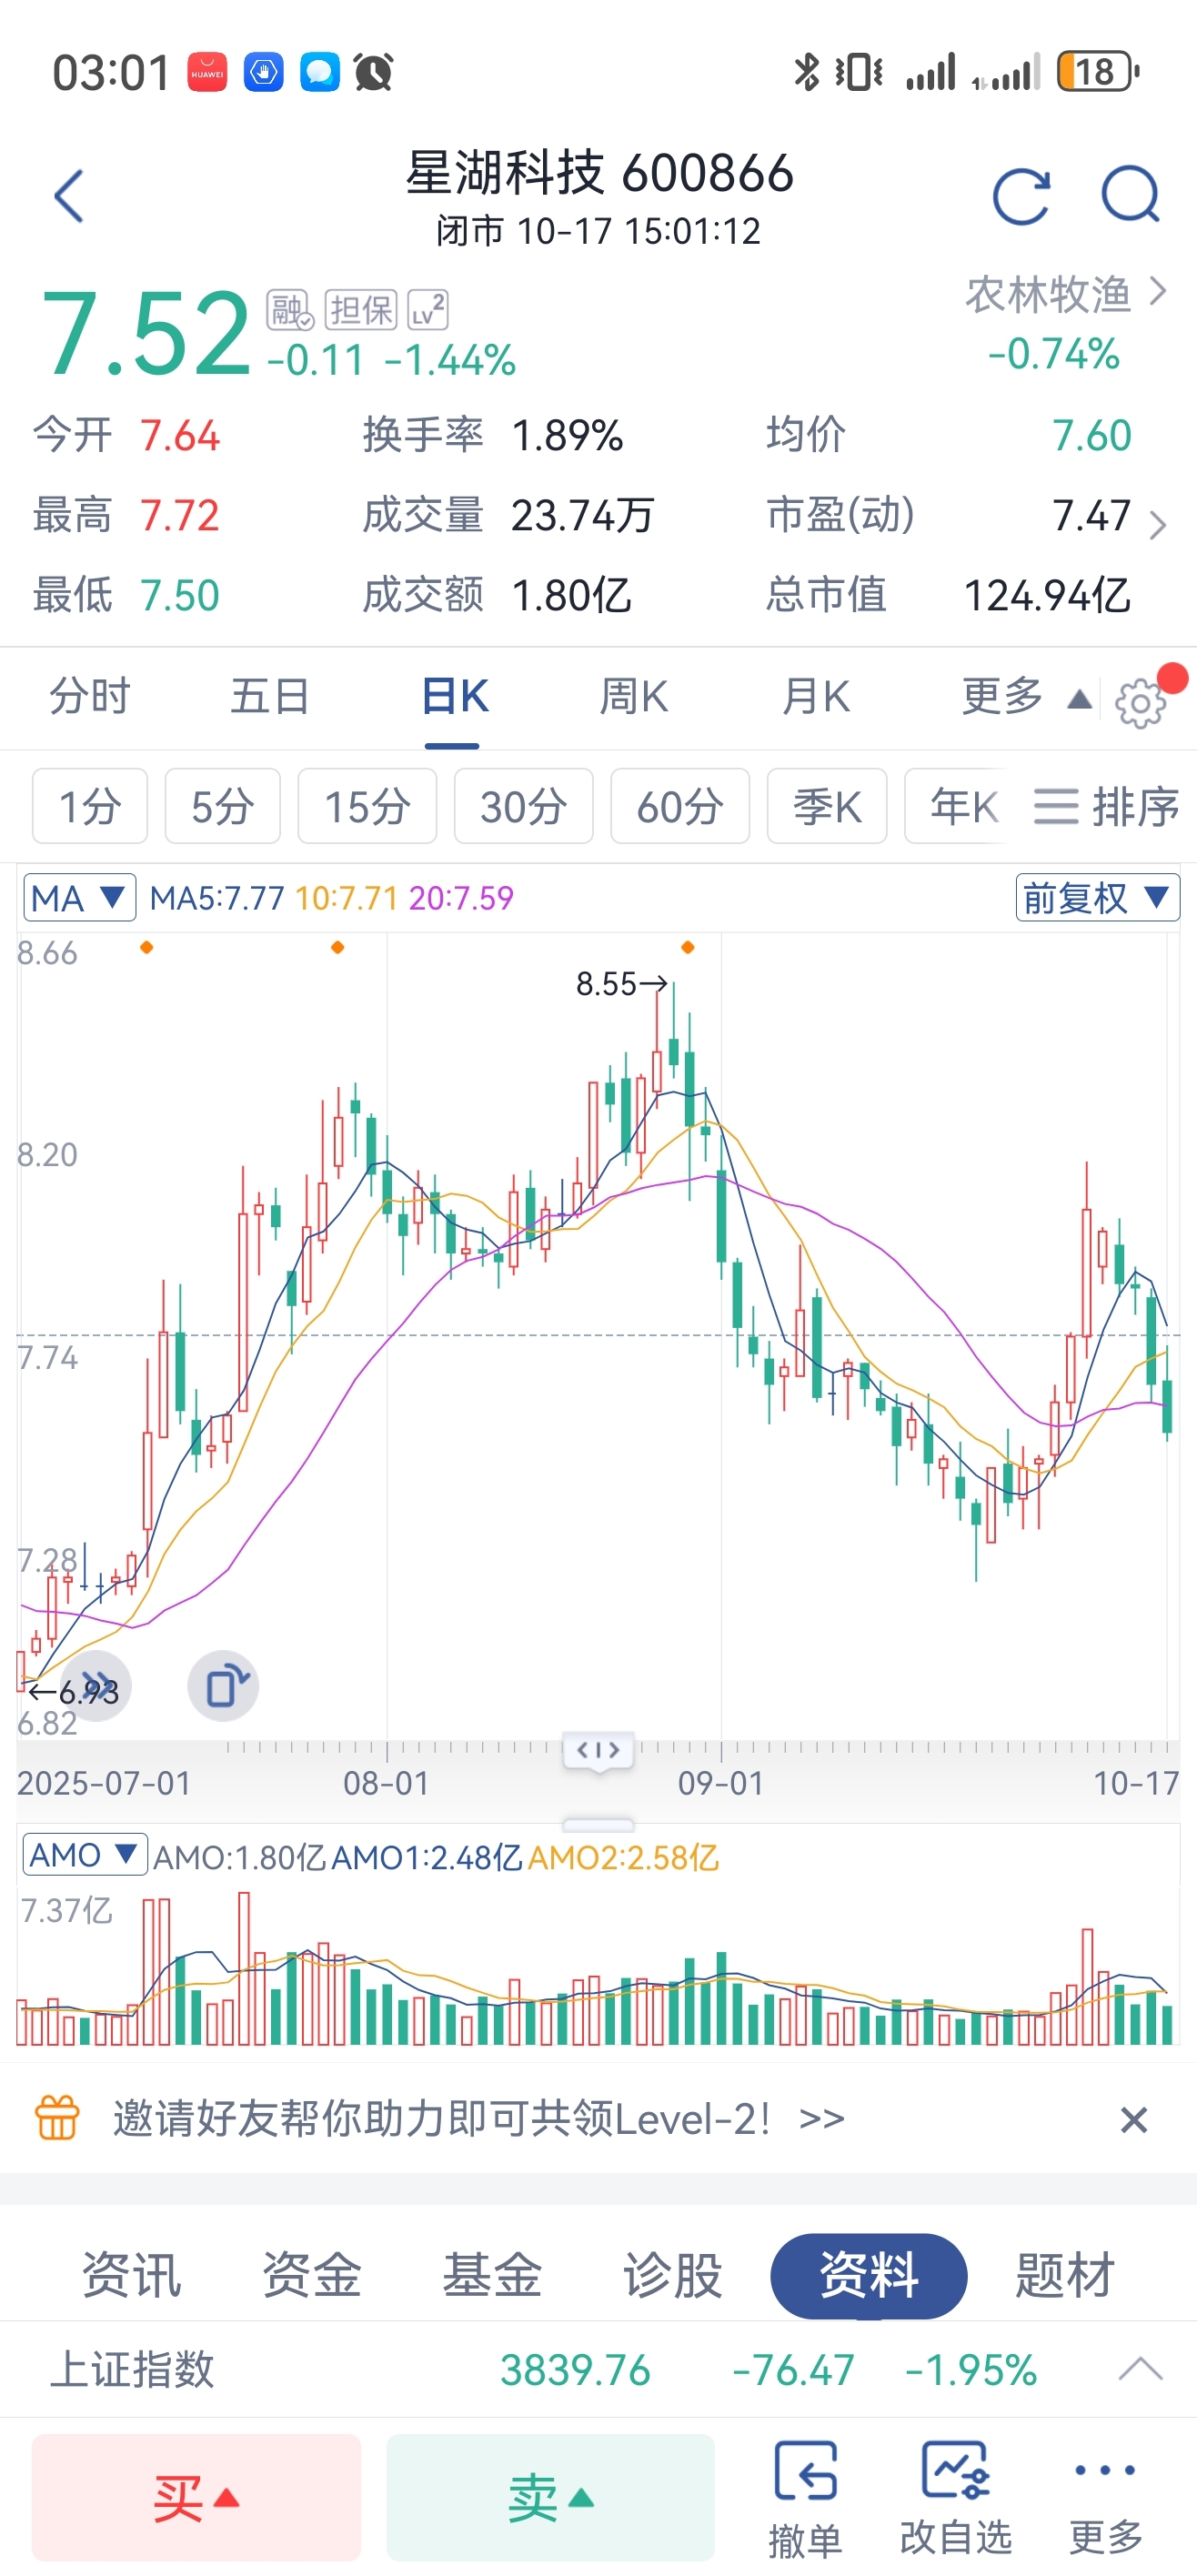
Task: Open the 前复权 adjustment dropdown
Action: point(1097,897)
